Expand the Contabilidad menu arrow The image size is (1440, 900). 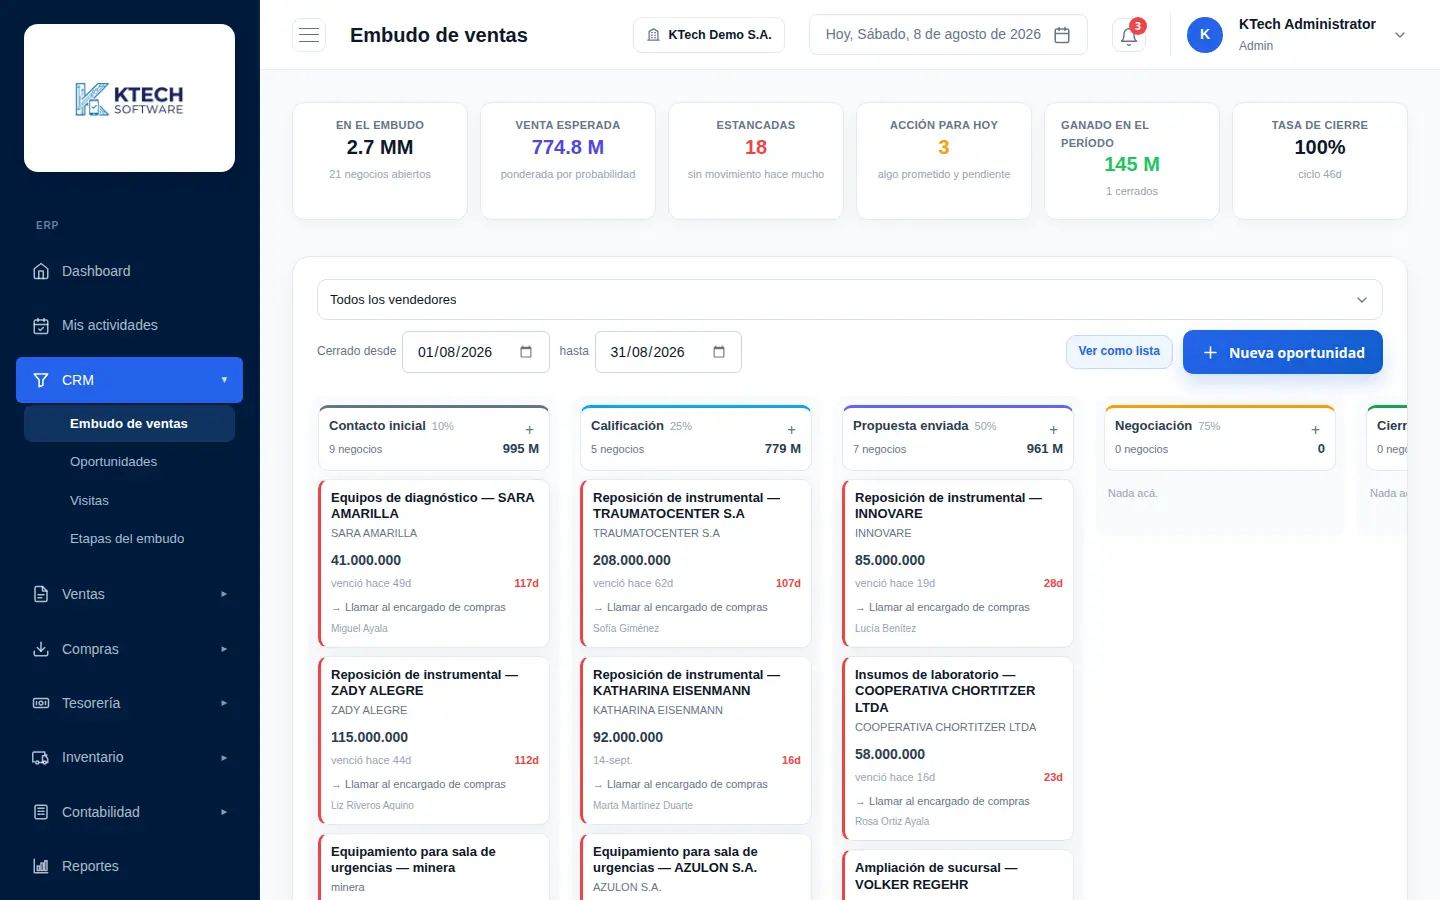tap(224, 812)
